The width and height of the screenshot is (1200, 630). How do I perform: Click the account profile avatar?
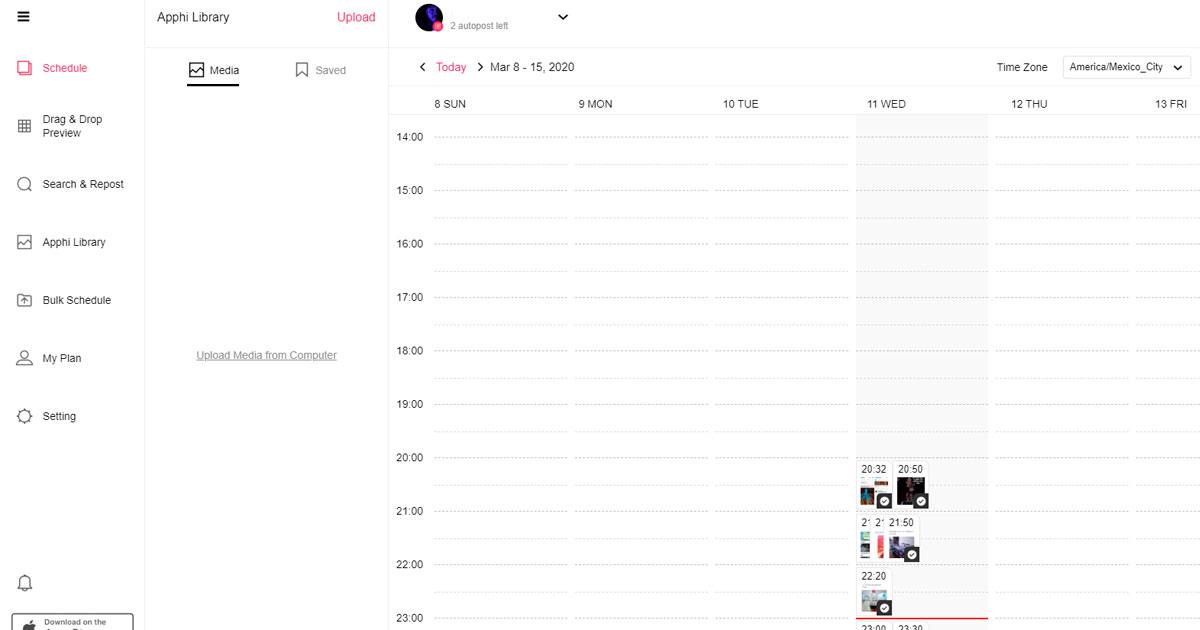pyautogui.click(x=429, y=18)
